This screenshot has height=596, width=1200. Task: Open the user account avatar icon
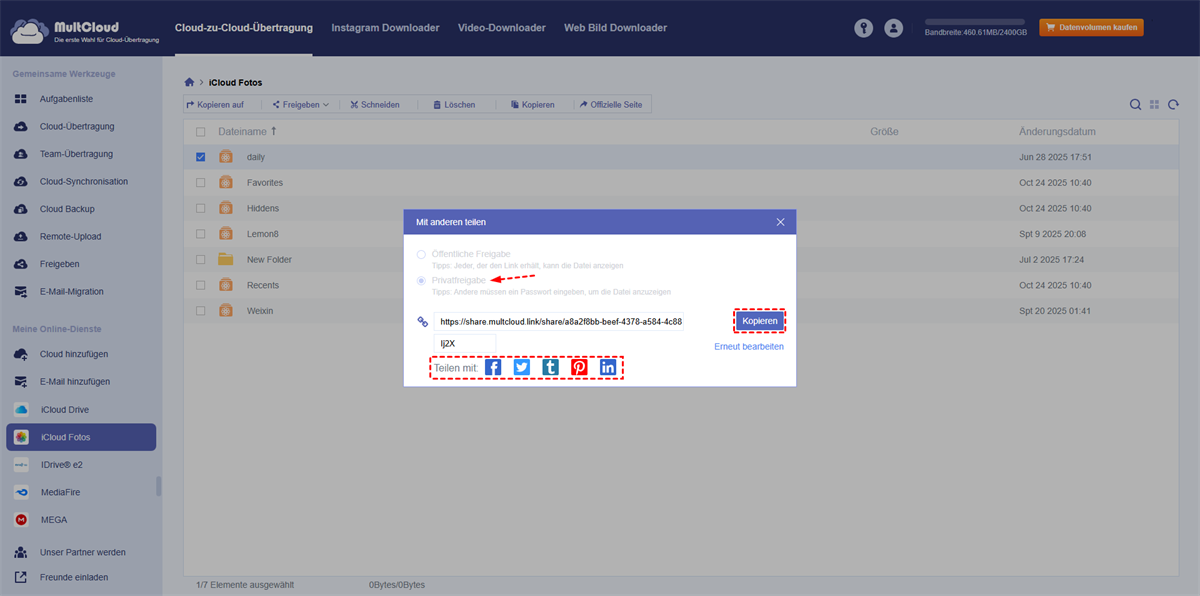click(894, 29)
